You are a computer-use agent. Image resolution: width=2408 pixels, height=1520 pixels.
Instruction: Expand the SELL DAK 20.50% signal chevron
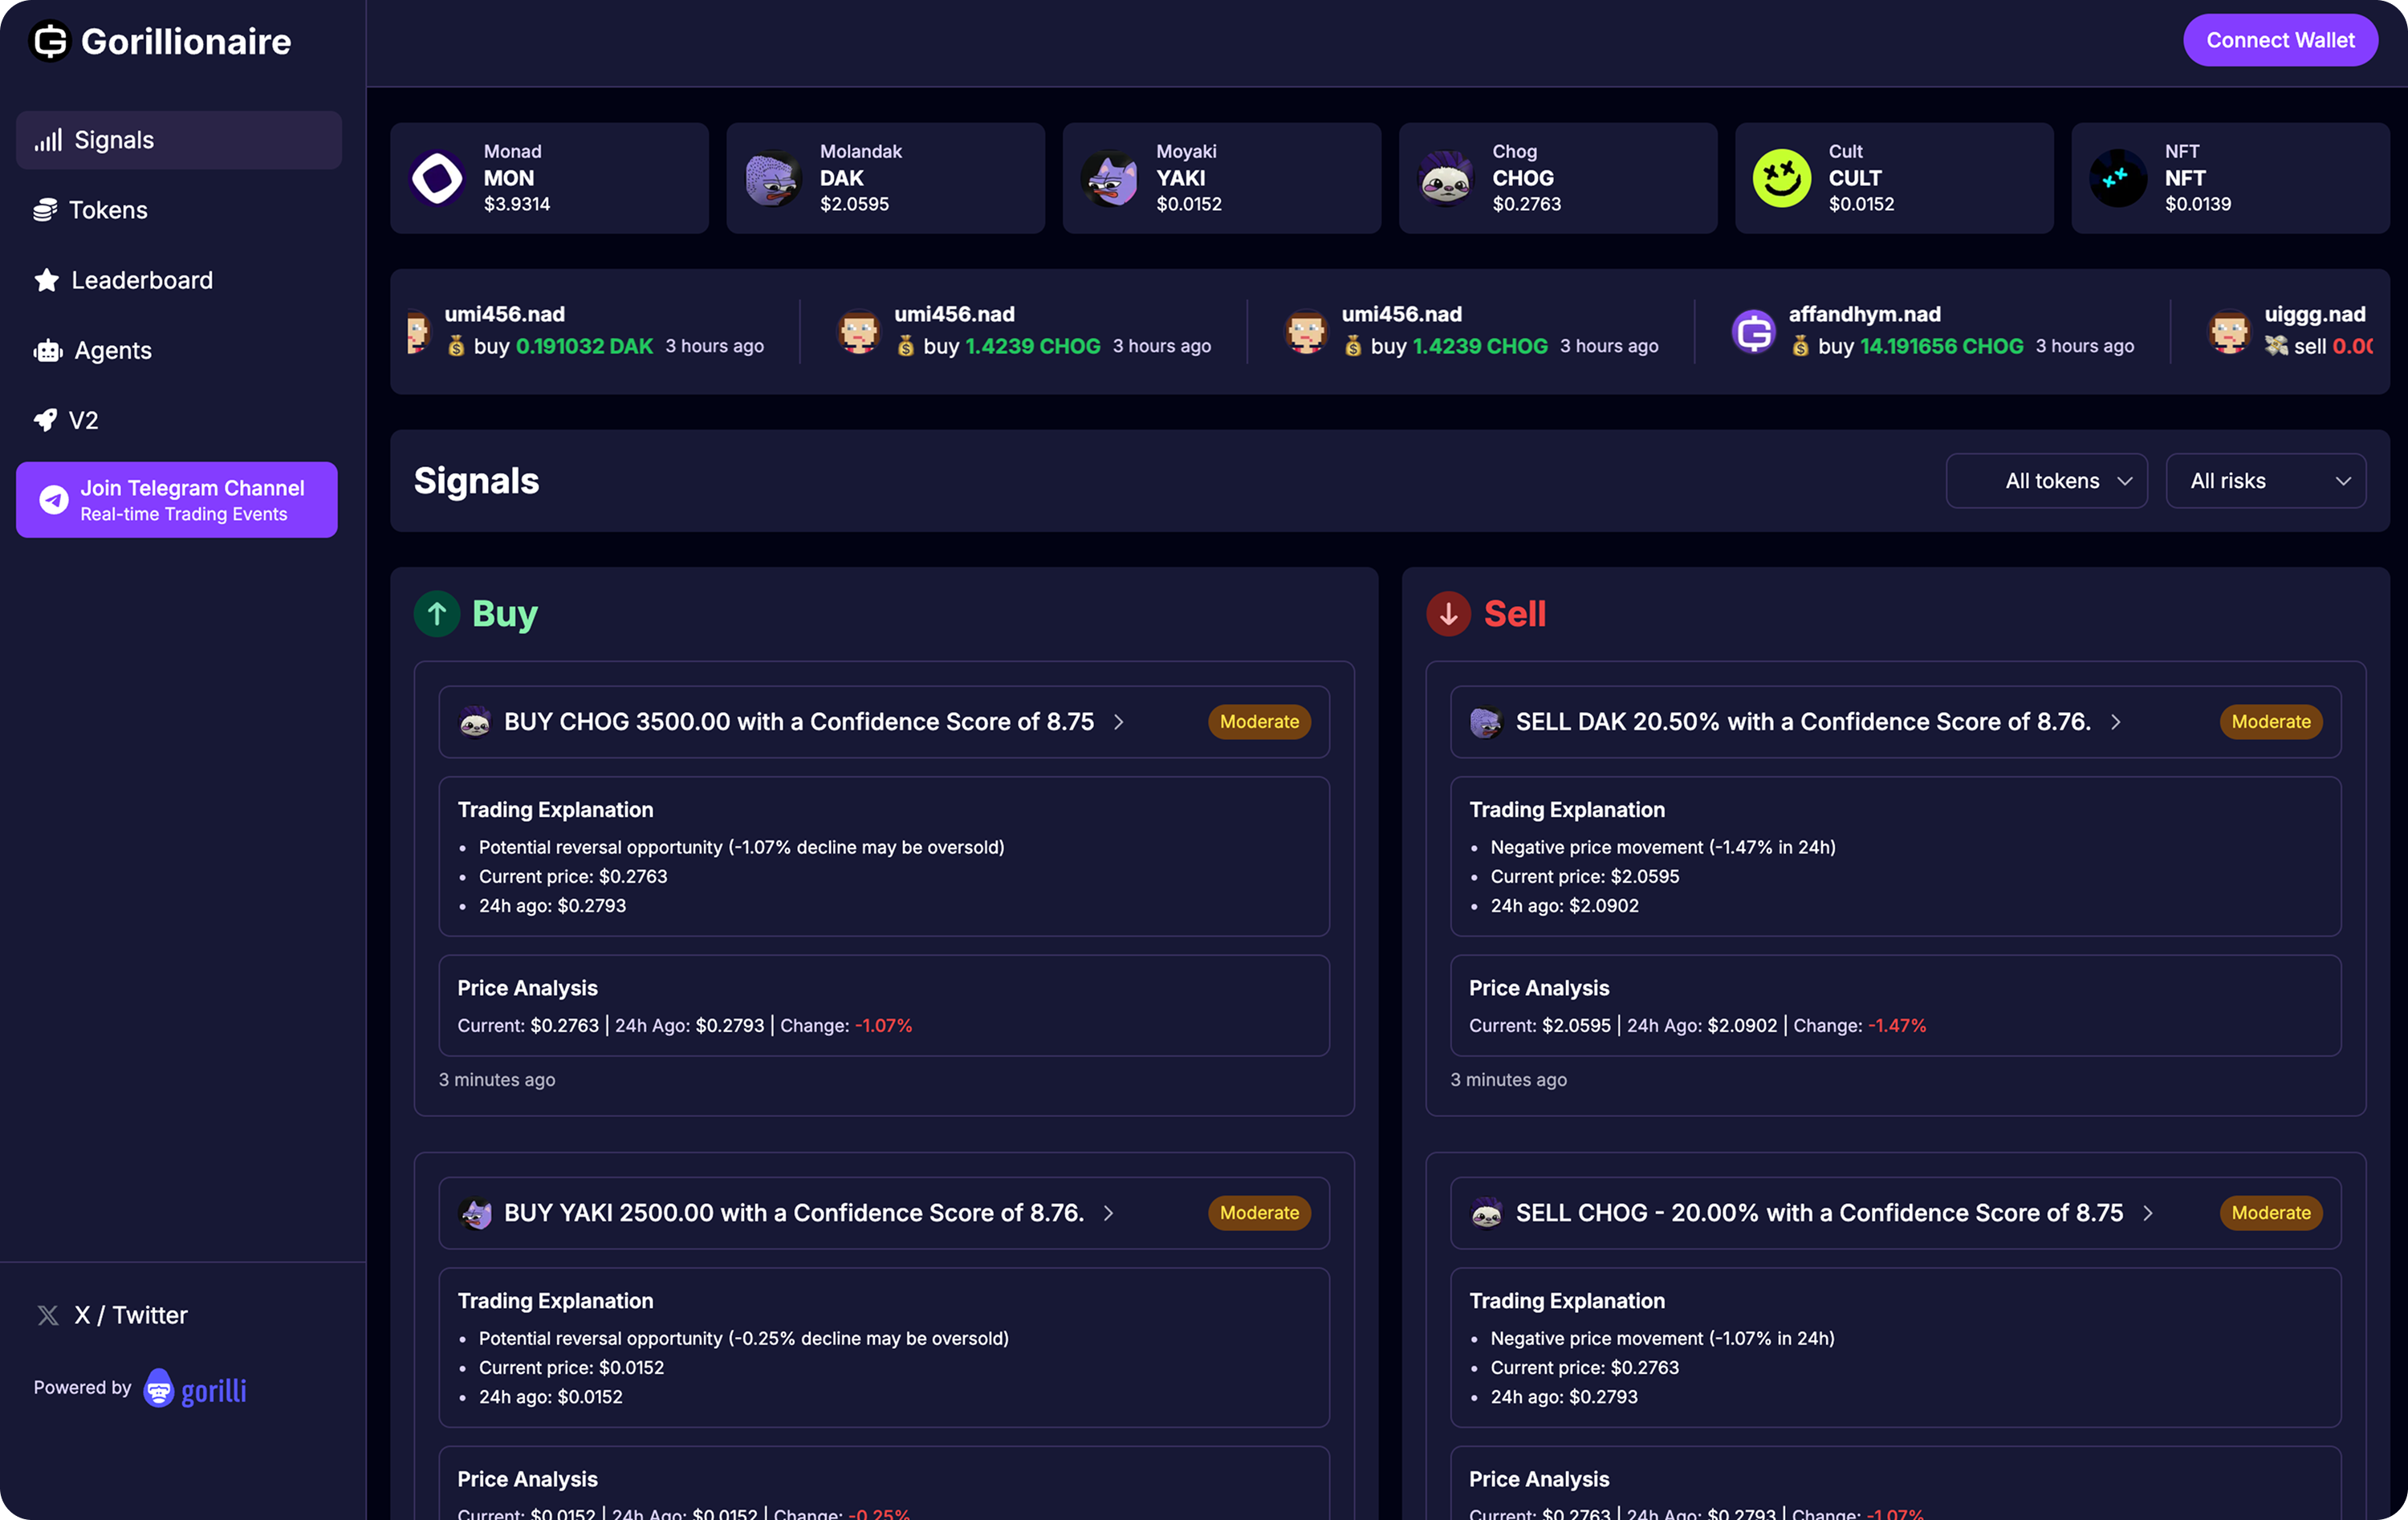pyautogui.click(x=2115, y=722)
